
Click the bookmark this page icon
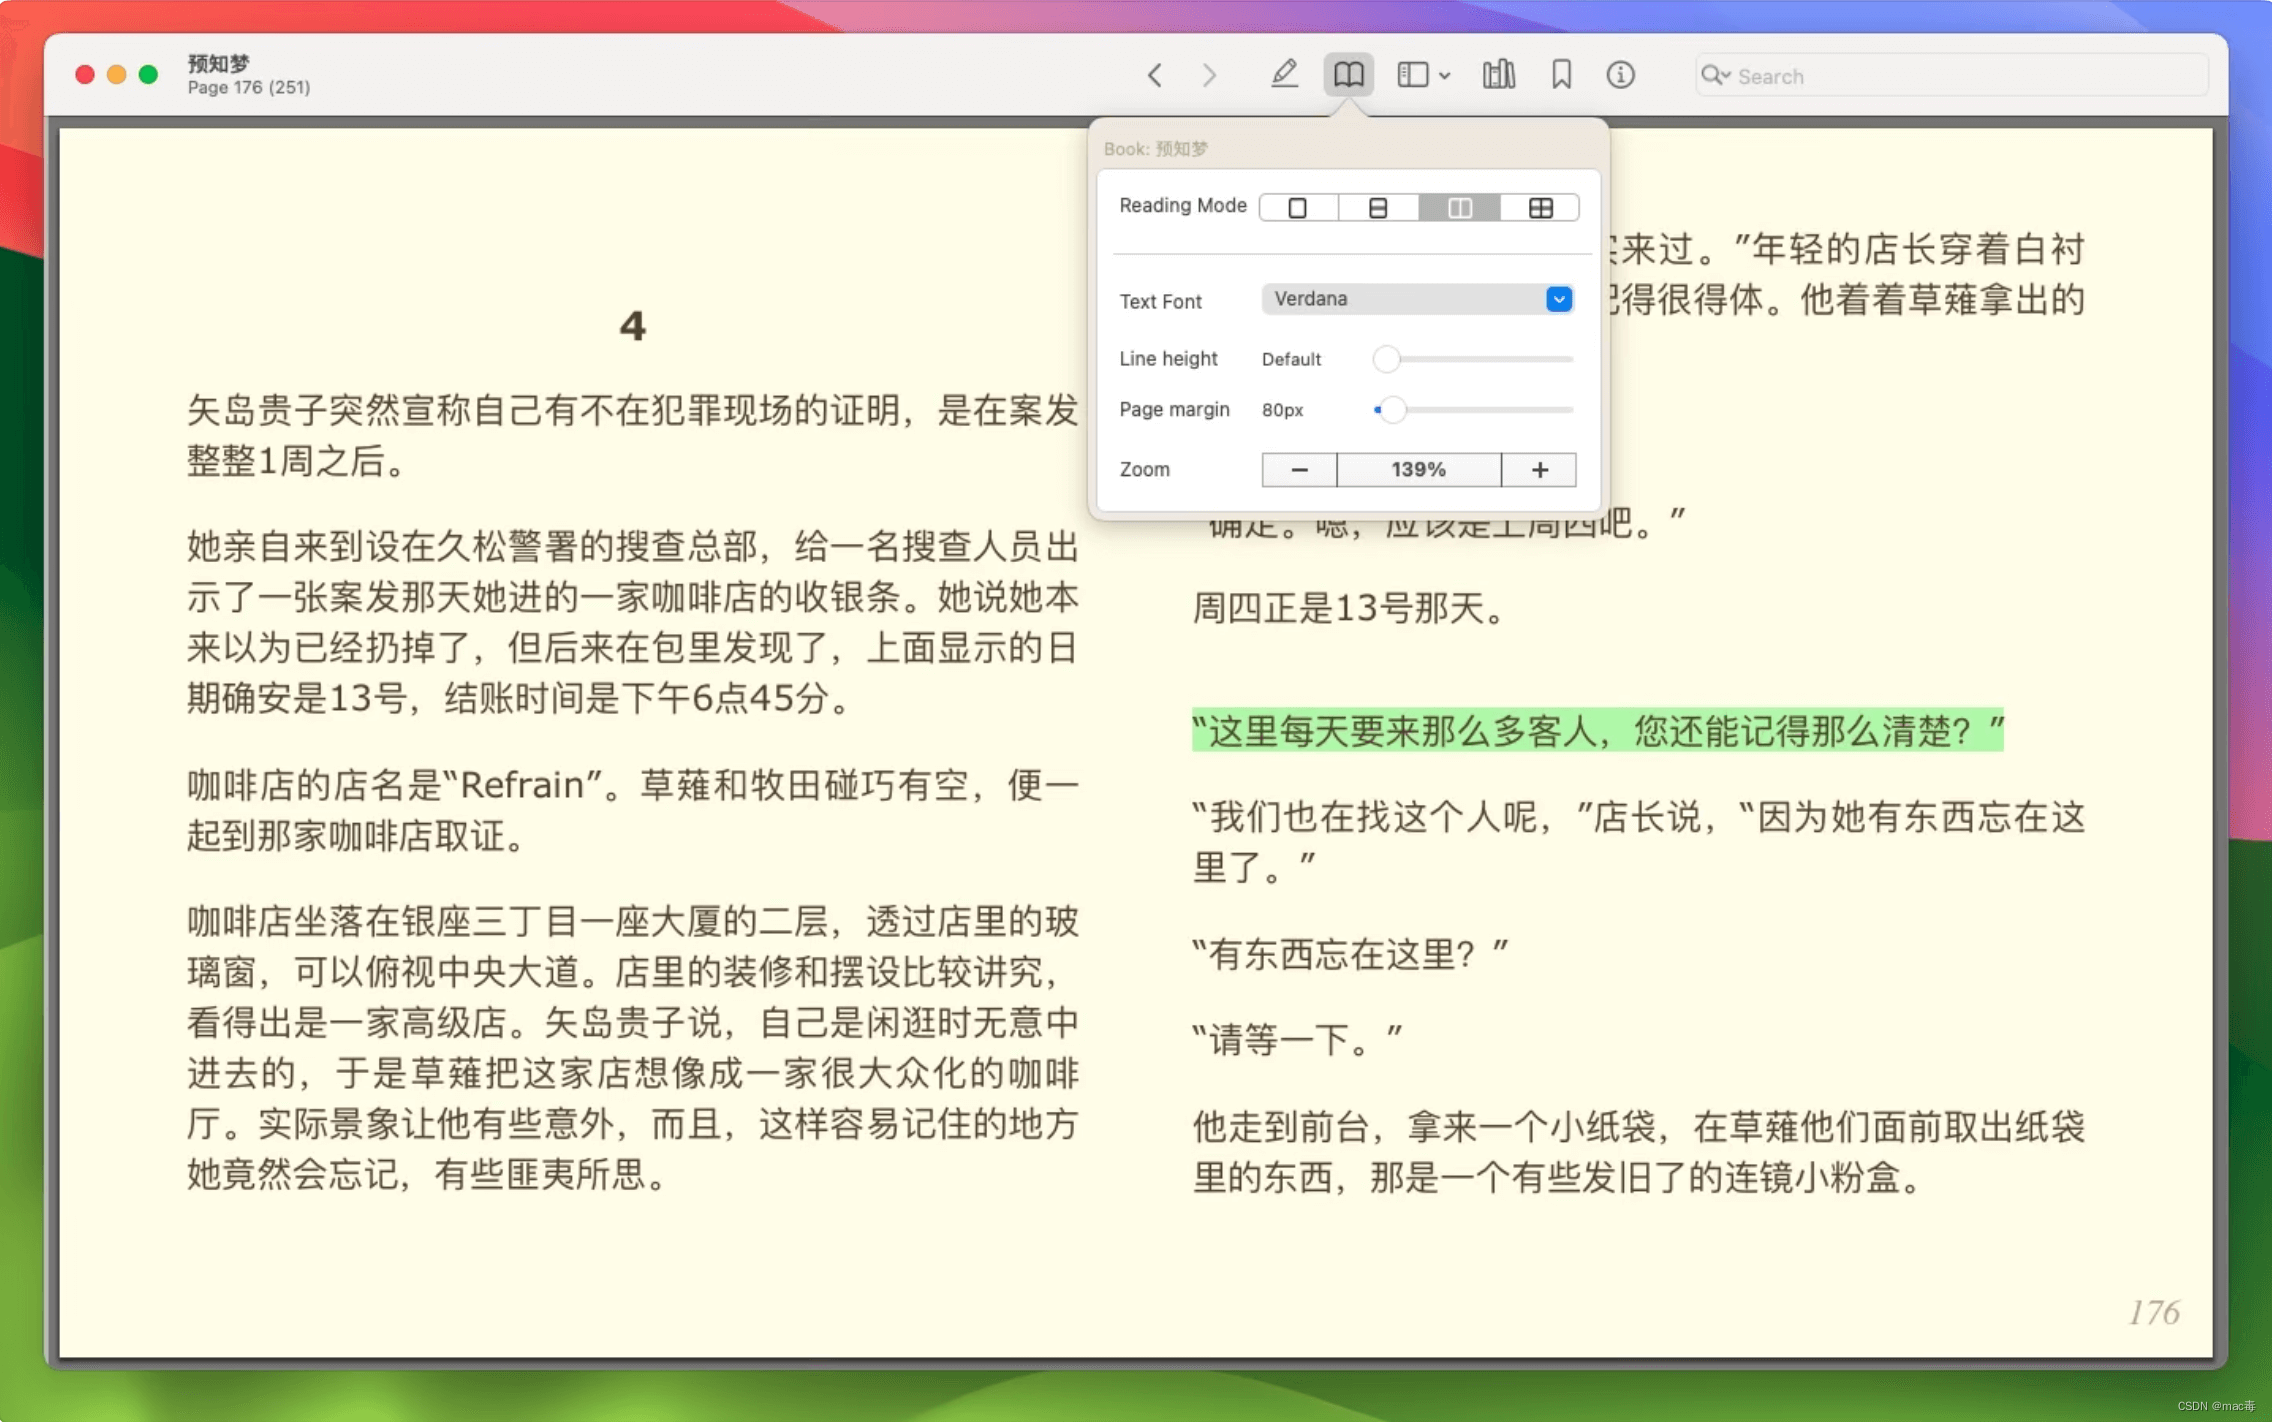(1559, 74)
